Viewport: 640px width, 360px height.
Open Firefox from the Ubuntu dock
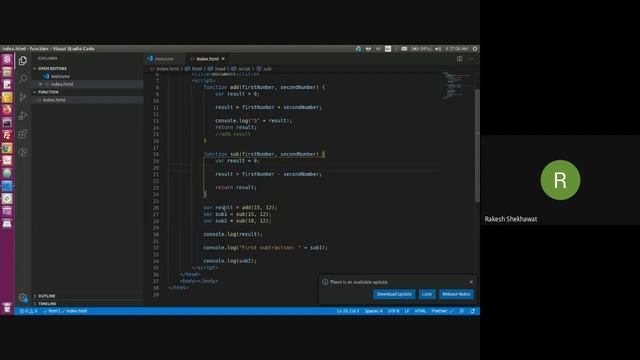pyautogui.click(x=7, y=110)
